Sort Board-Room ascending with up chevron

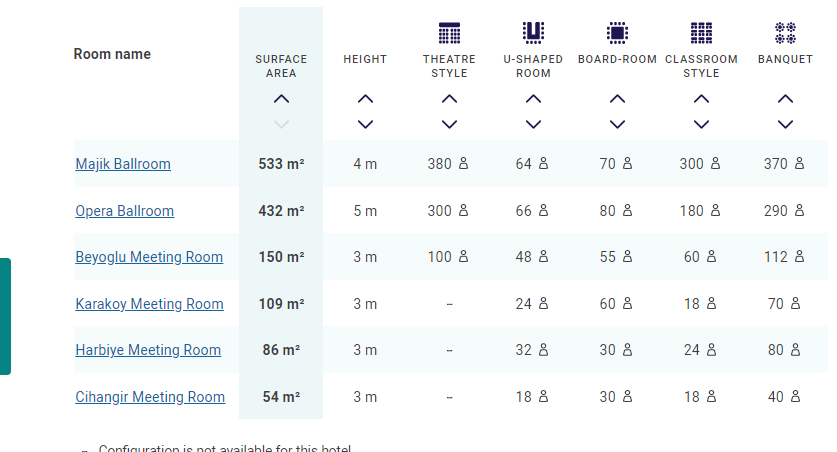click(617, 99)
